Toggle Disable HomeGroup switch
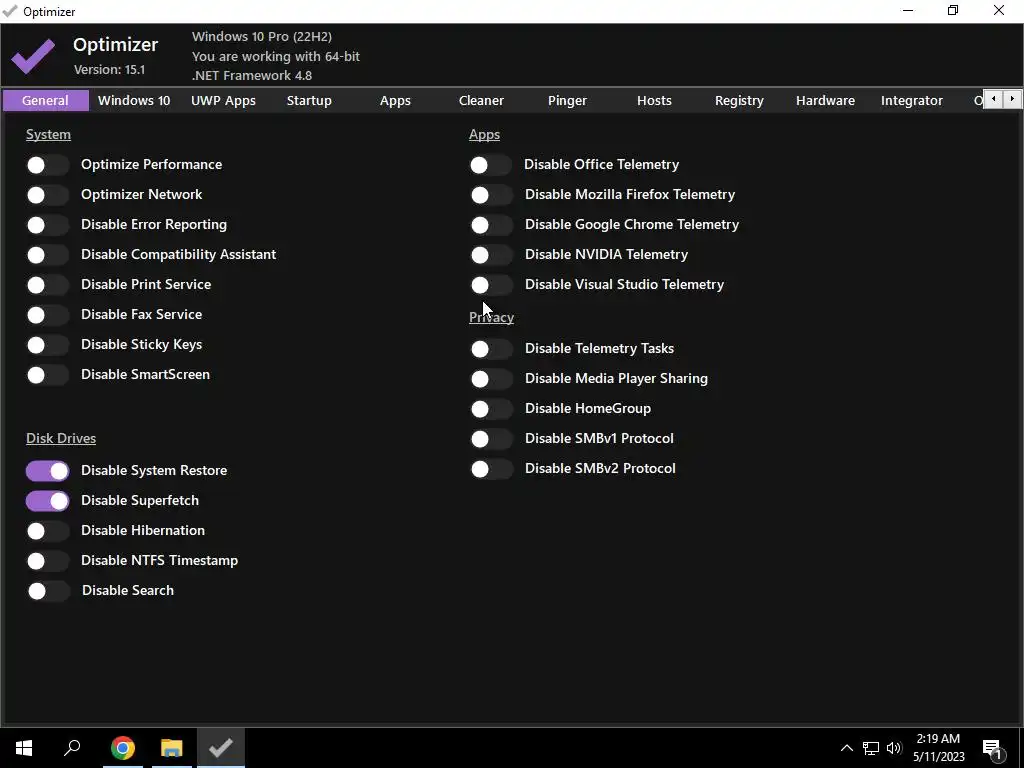Screen dimensions: 1024x768 pyautogui.click(x=491, y=409)
